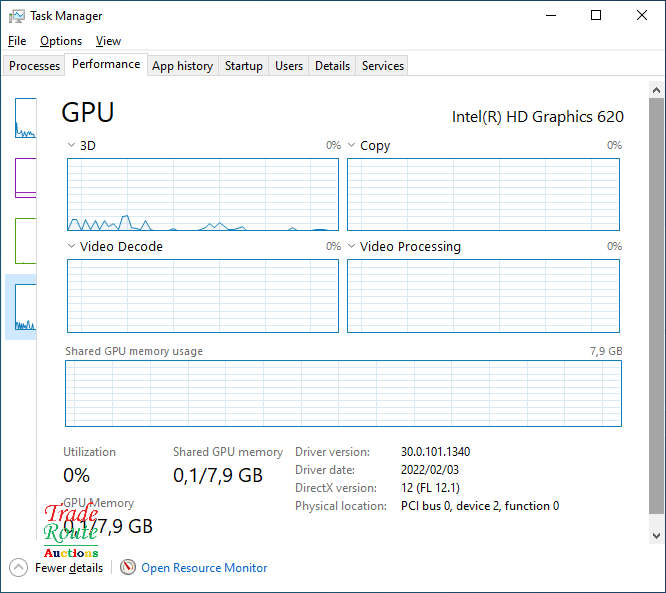The height and width of the screenshot is (593, 666).
Task: Open the Copy graph engine dropdown
Action: [x=352, y=146]
